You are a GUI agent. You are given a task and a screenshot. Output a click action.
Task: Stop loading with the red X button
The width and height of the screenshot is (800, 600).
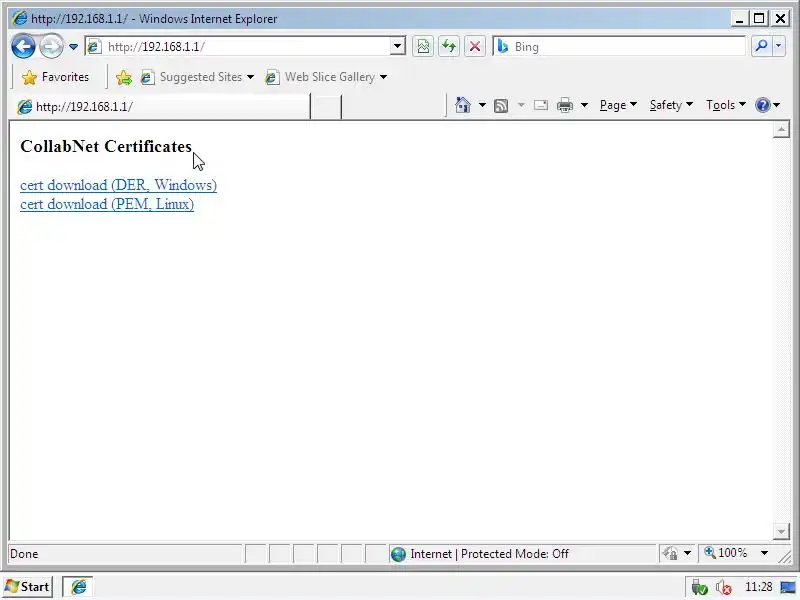click(x=475, y=47)
